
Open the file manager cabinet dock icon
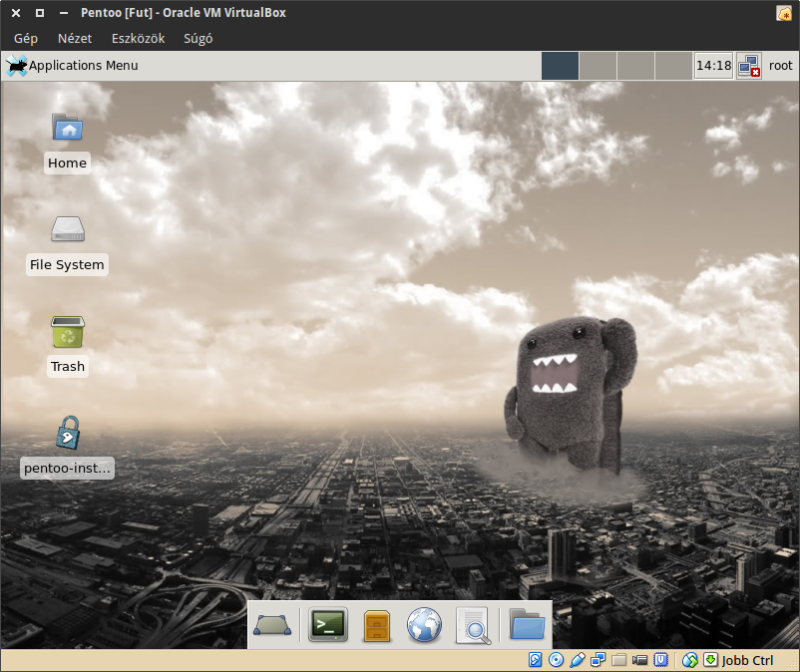pos(377,626)
